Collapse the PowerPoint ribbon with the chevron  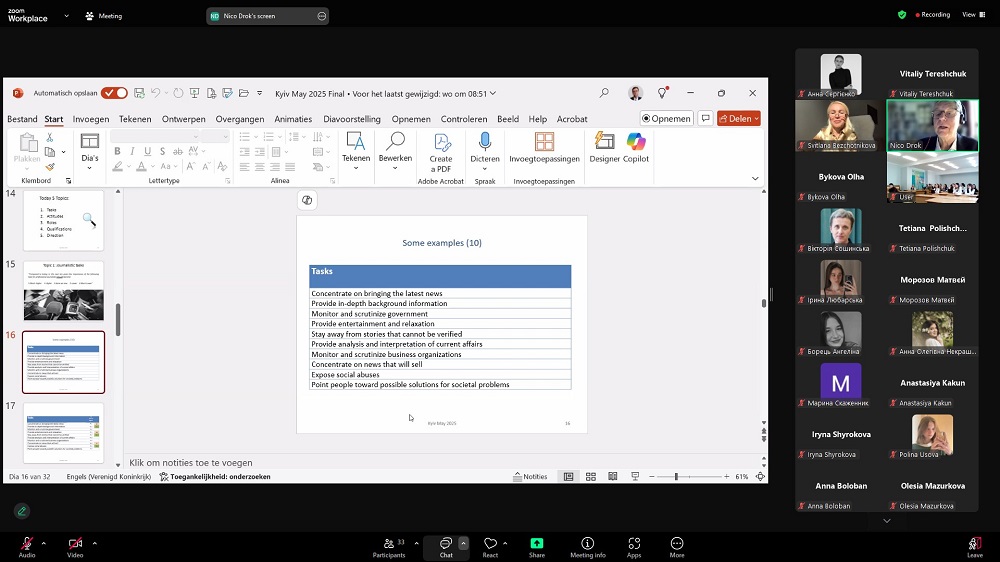[x=755, y=178]
